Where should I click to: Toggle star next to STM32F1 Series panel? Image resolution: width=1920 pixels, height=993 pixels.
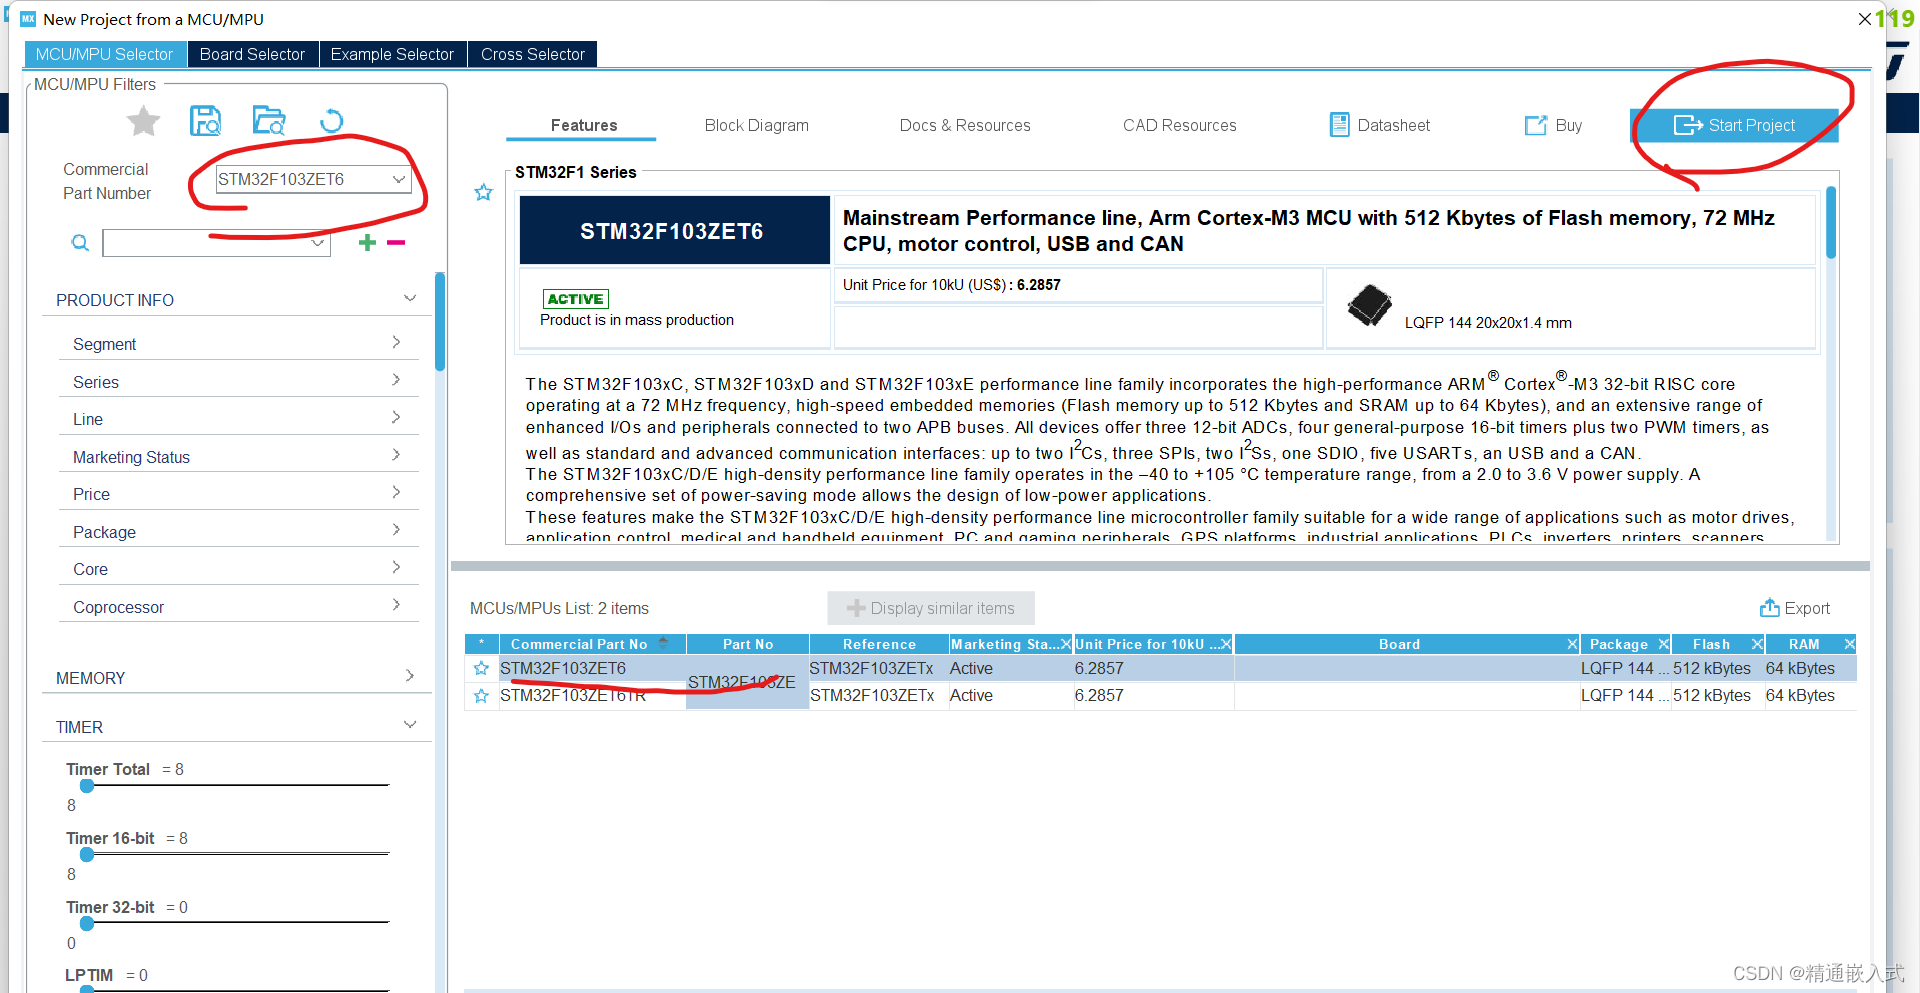tap(484, 192)
